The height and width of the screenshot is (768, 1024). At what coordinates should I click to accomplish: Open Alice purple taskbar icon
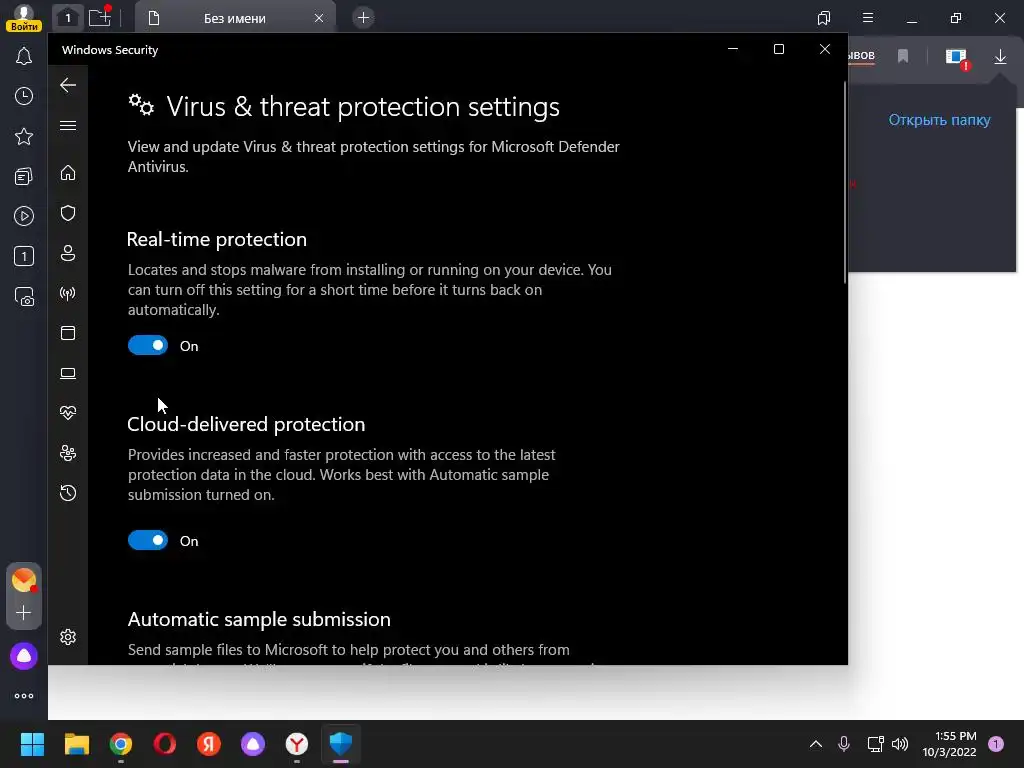(253, 744)
